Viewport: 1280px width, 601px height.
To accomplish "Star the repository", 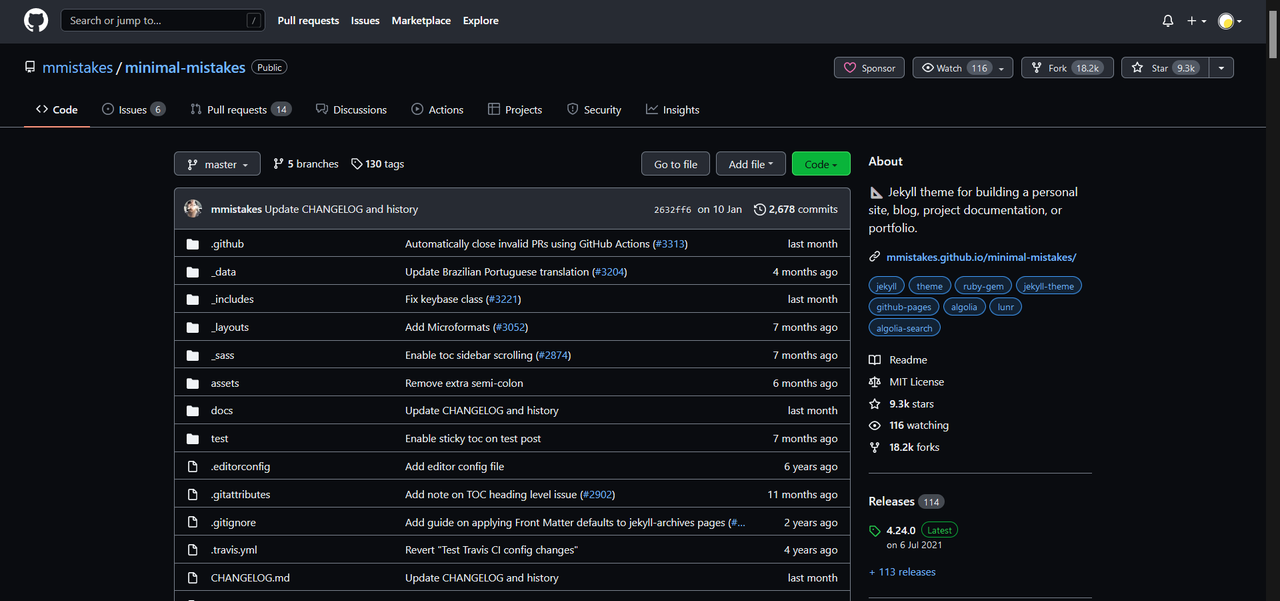I will coord(1164,68).
